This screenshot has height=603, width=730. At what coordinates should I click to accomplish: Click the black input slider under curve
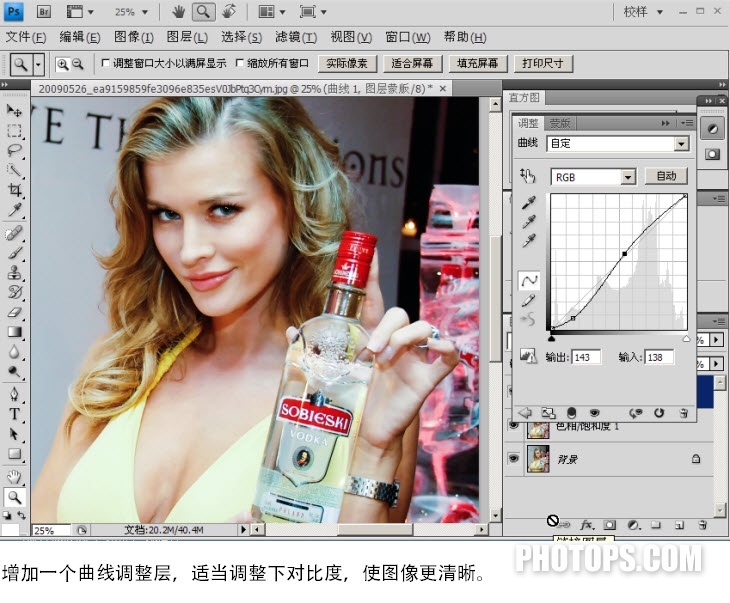552,339
